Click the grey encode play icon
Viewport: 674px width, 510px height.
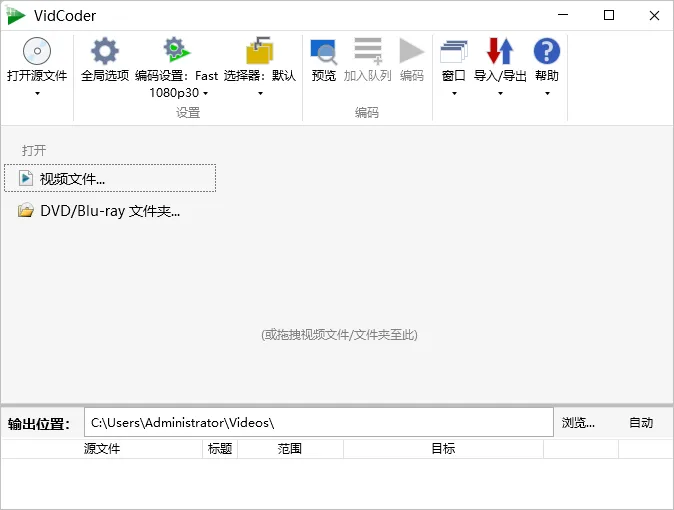click(x=411, y=51)
